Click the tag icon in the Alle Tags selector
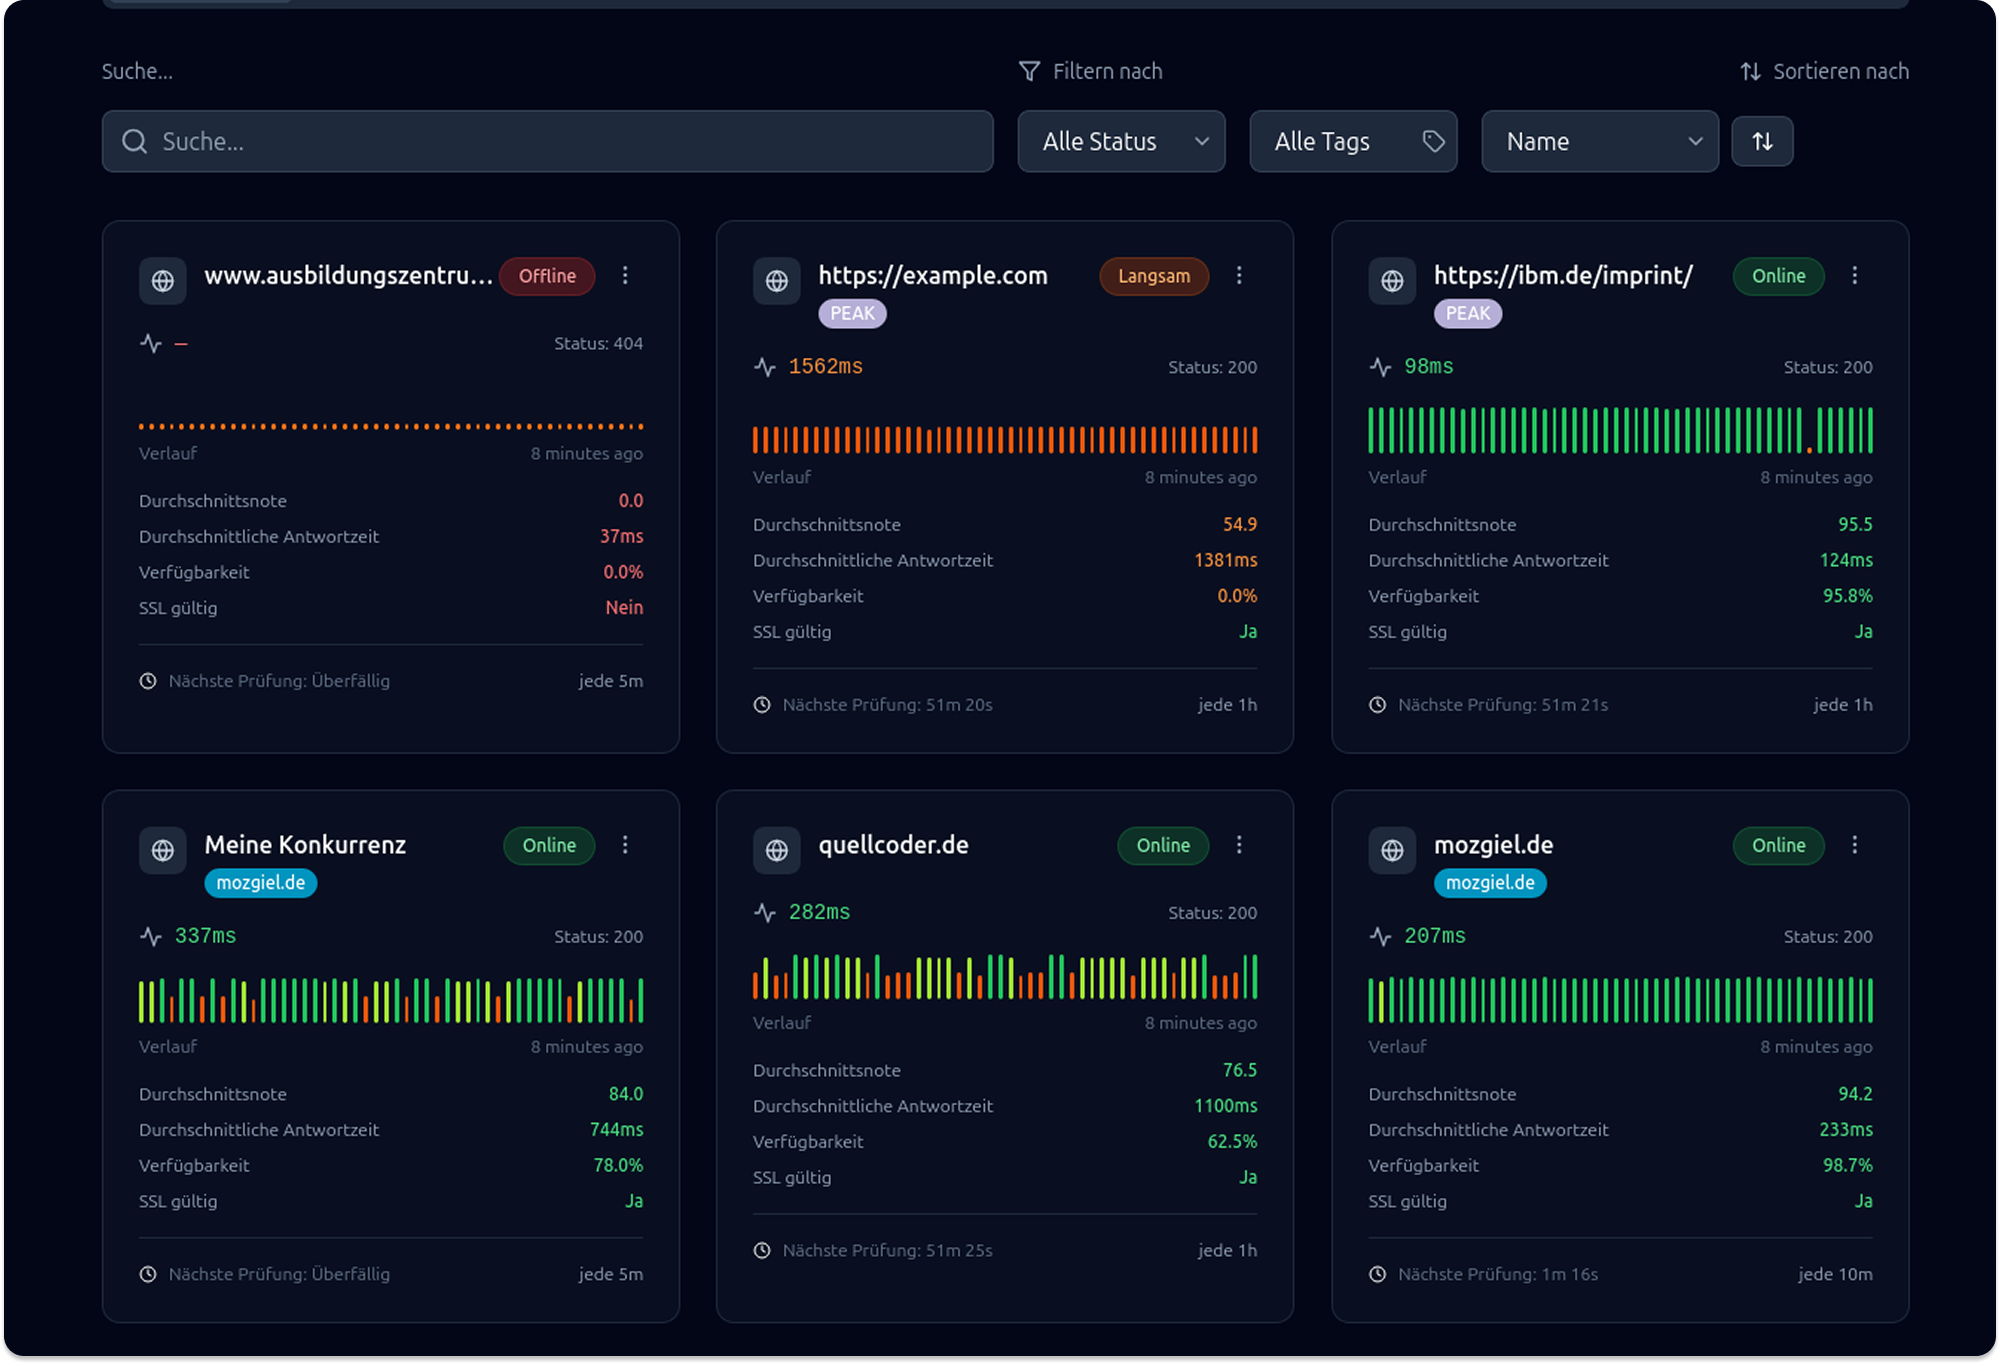 (x=1434, y=141)
